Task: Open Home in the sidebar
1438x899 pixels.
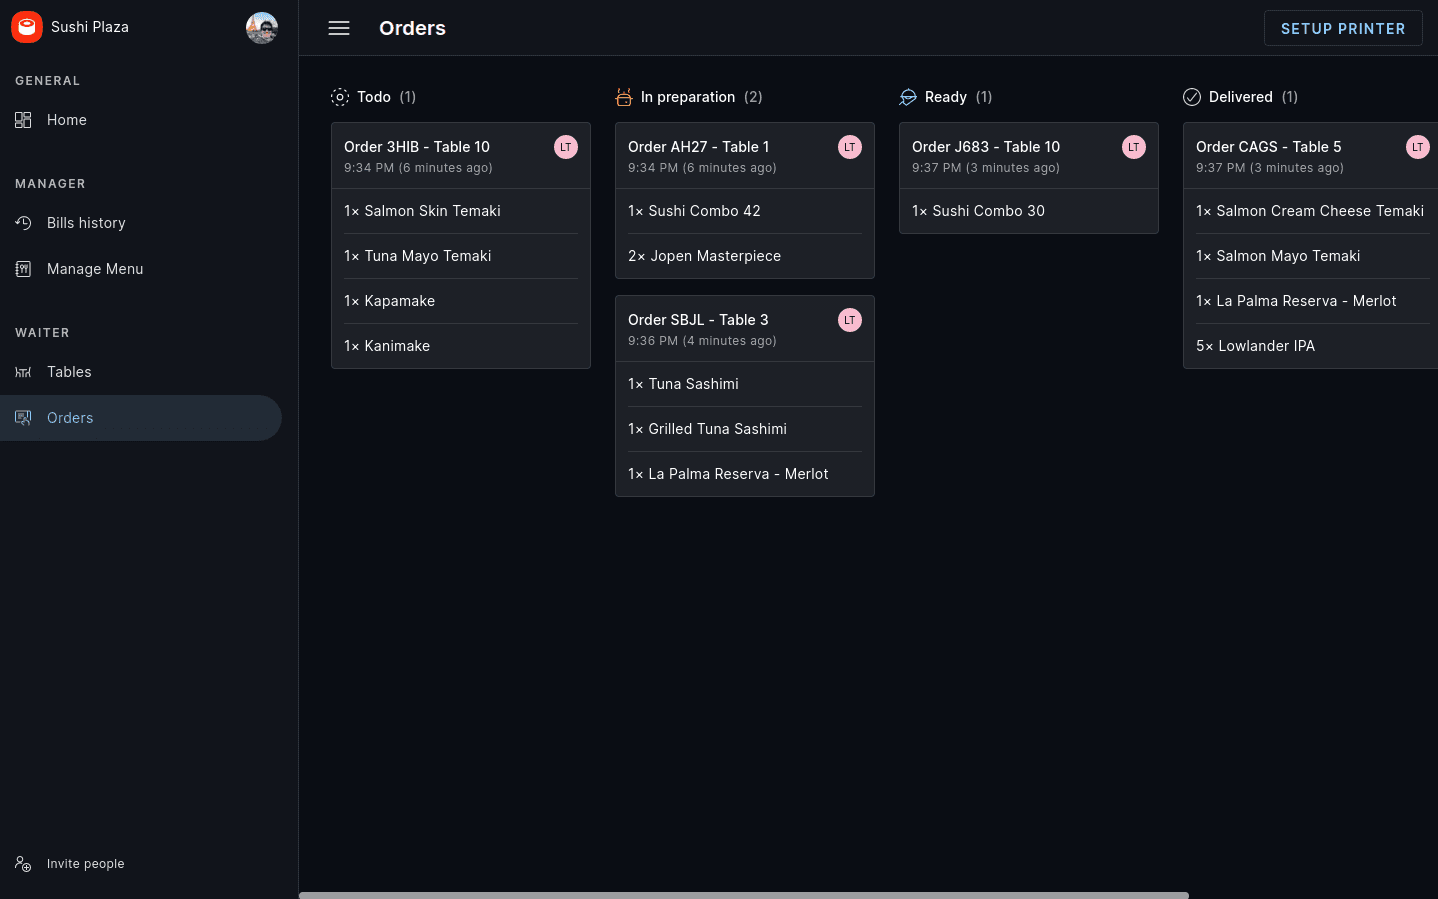Action: (141, 120)
